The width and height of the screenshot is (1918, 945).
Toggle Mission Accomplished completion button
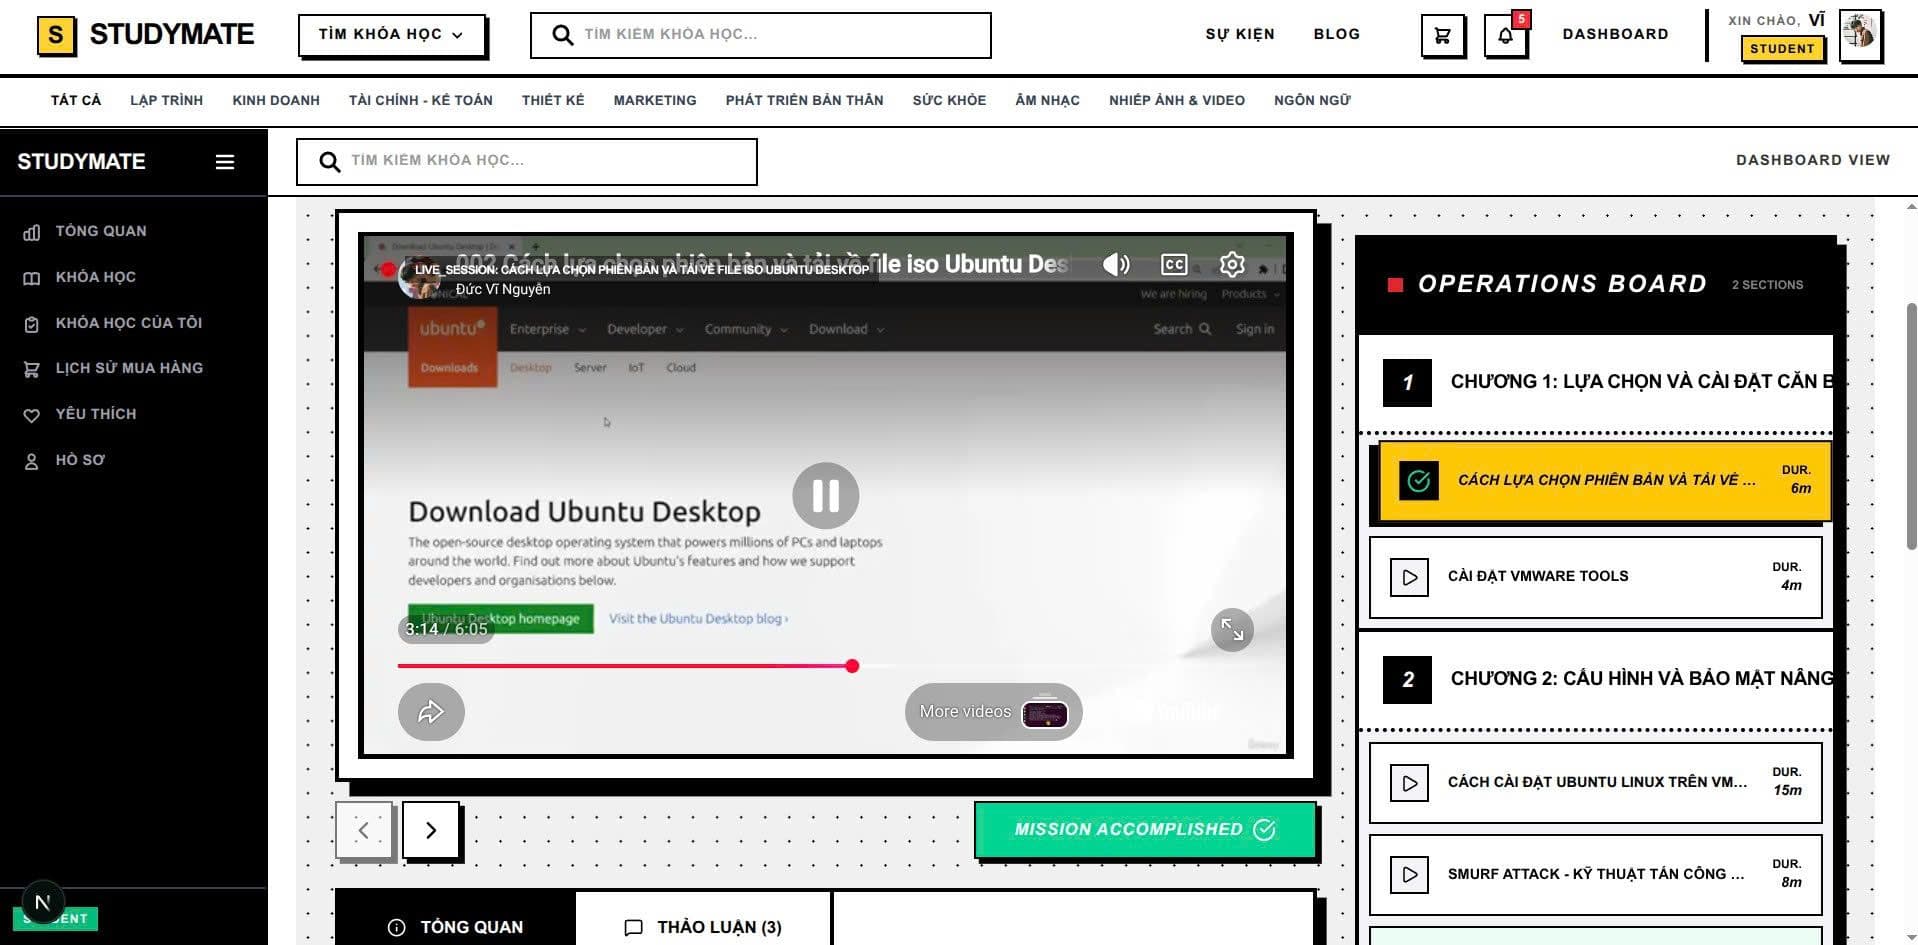tap(1145, 829)
